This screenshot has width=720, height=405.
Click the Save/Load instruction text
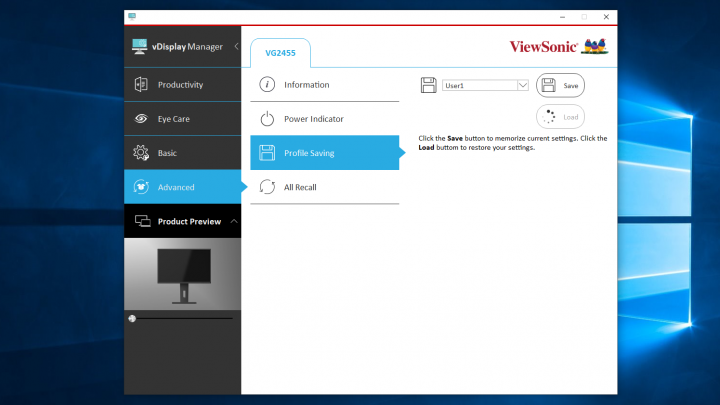click(x=512, y=143)
